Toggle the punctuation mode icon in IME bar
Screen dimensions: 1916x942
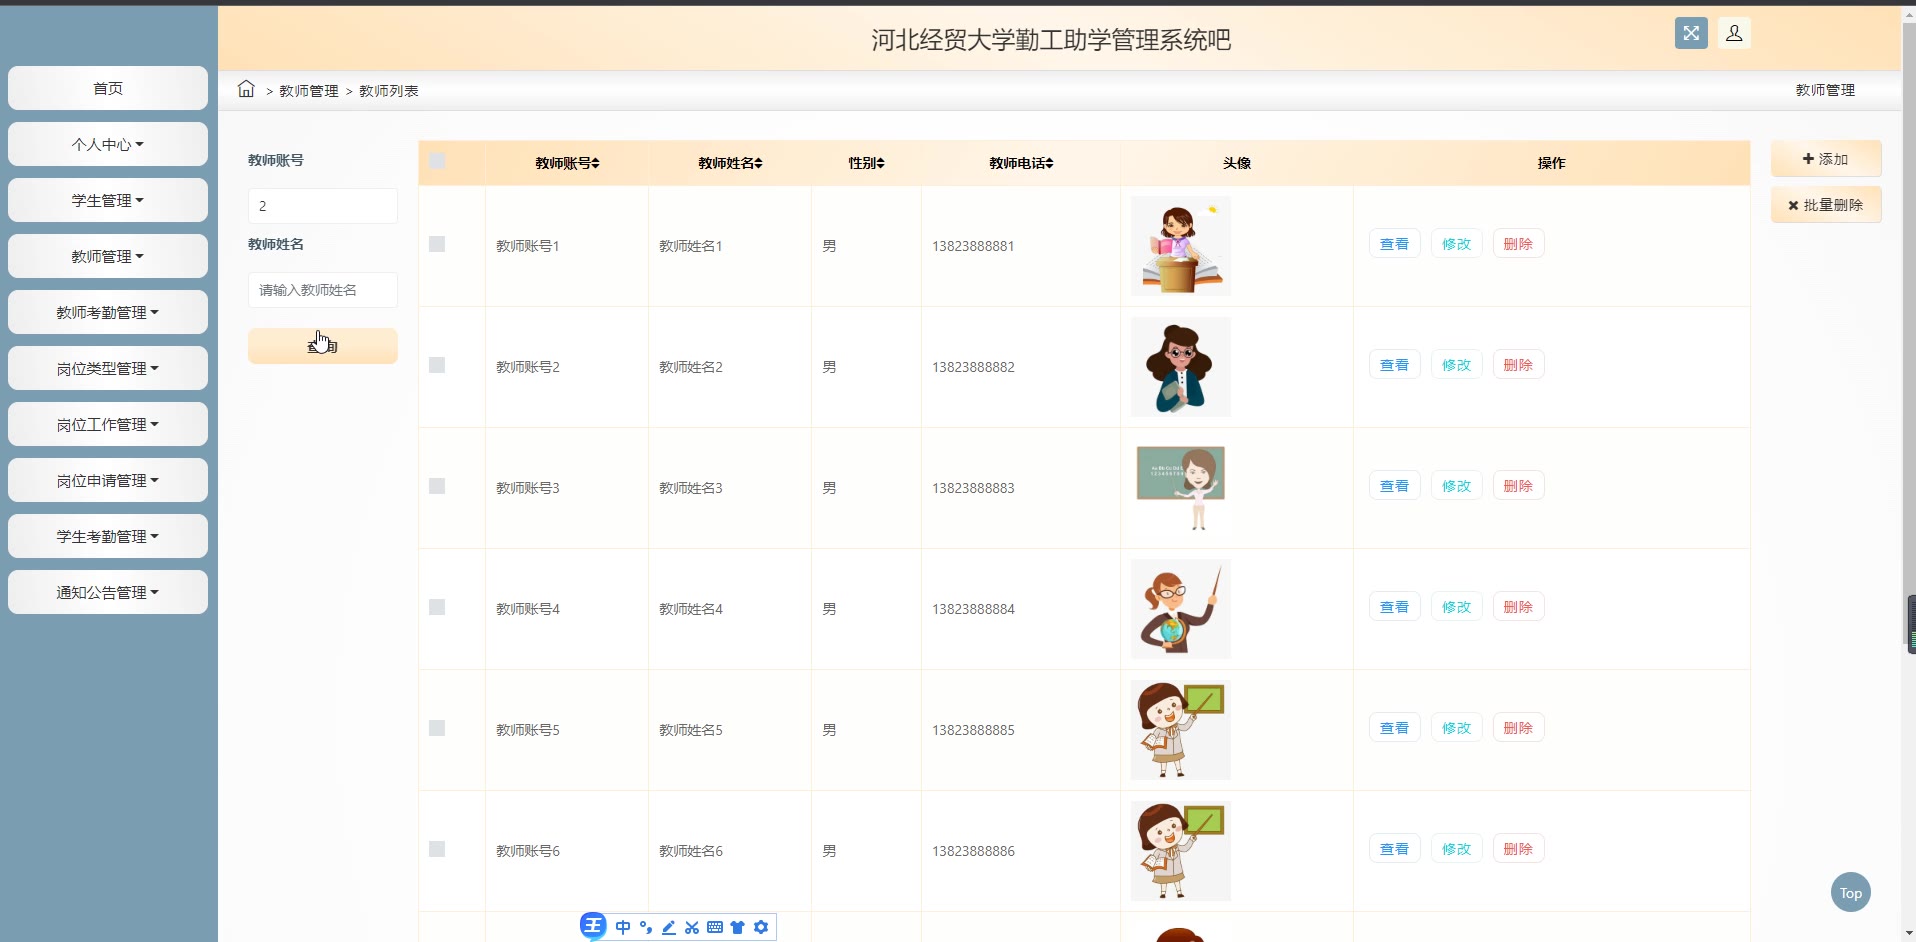tap(646, 927)
